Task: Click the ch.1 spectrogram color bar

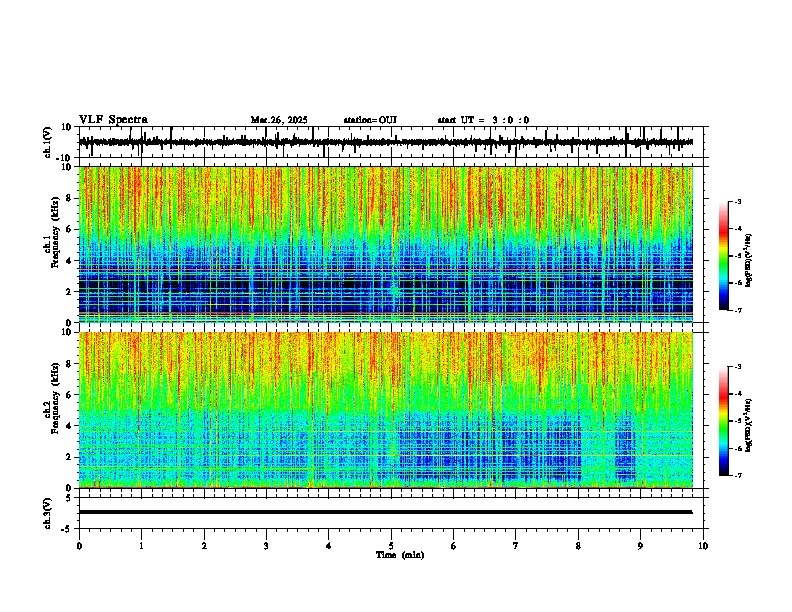Action: click(x=724, y=256)
